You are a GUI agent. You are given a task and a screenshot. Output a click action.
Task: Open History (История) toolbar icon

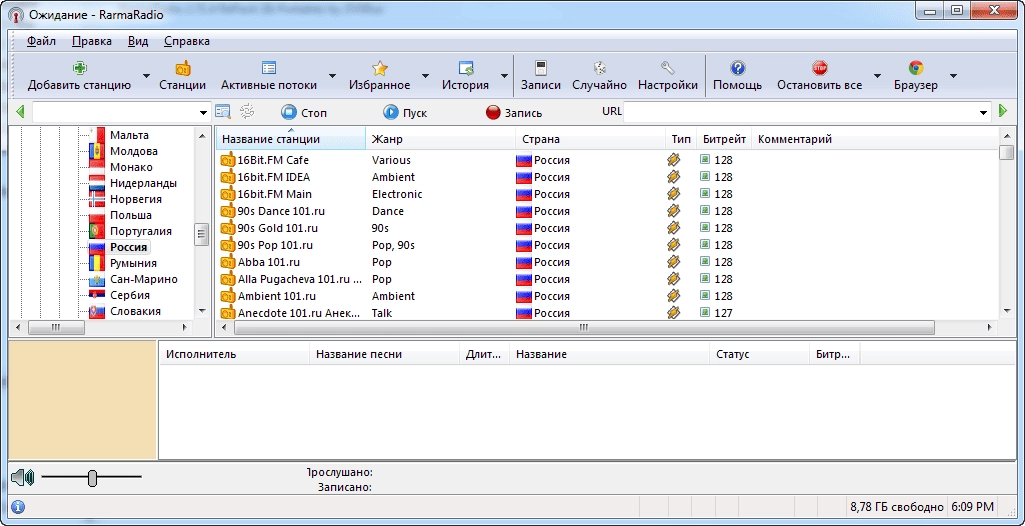tap(465, 68)
